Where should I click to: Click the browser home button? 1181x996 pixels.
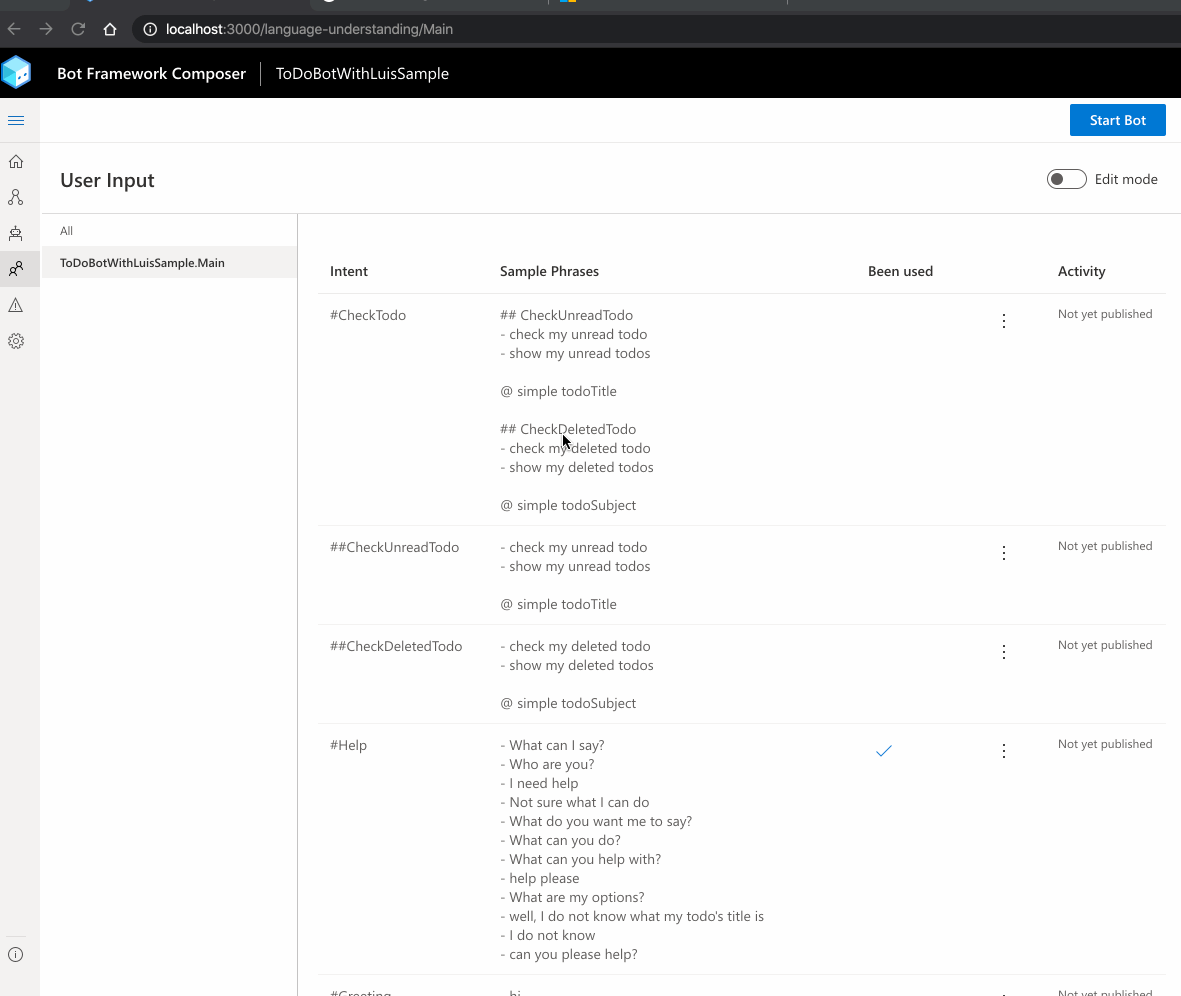coord(110,29)
